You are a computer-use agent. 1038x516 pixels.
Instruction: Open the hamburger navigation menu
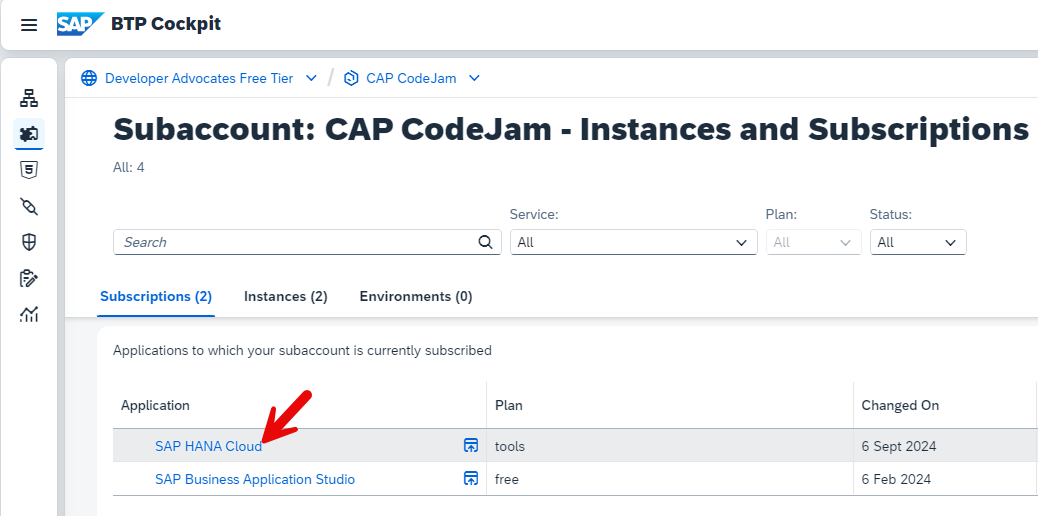[x=28, y=25]
